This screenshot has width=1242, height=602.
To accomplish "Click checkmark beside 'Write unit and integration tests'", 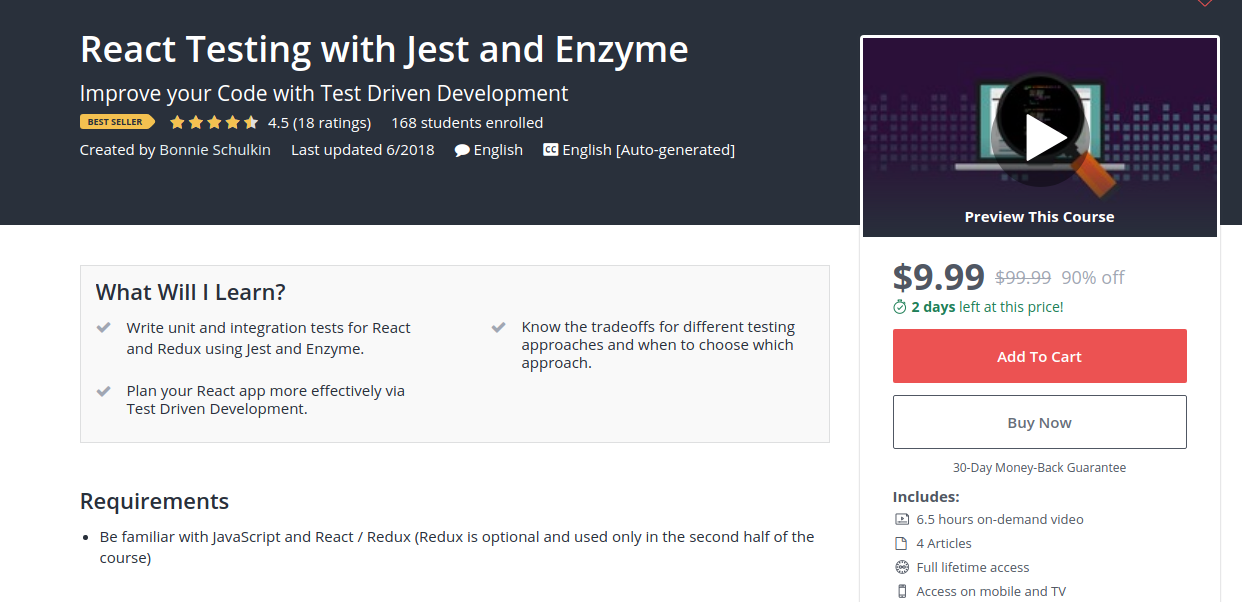I will click(103, 328).
